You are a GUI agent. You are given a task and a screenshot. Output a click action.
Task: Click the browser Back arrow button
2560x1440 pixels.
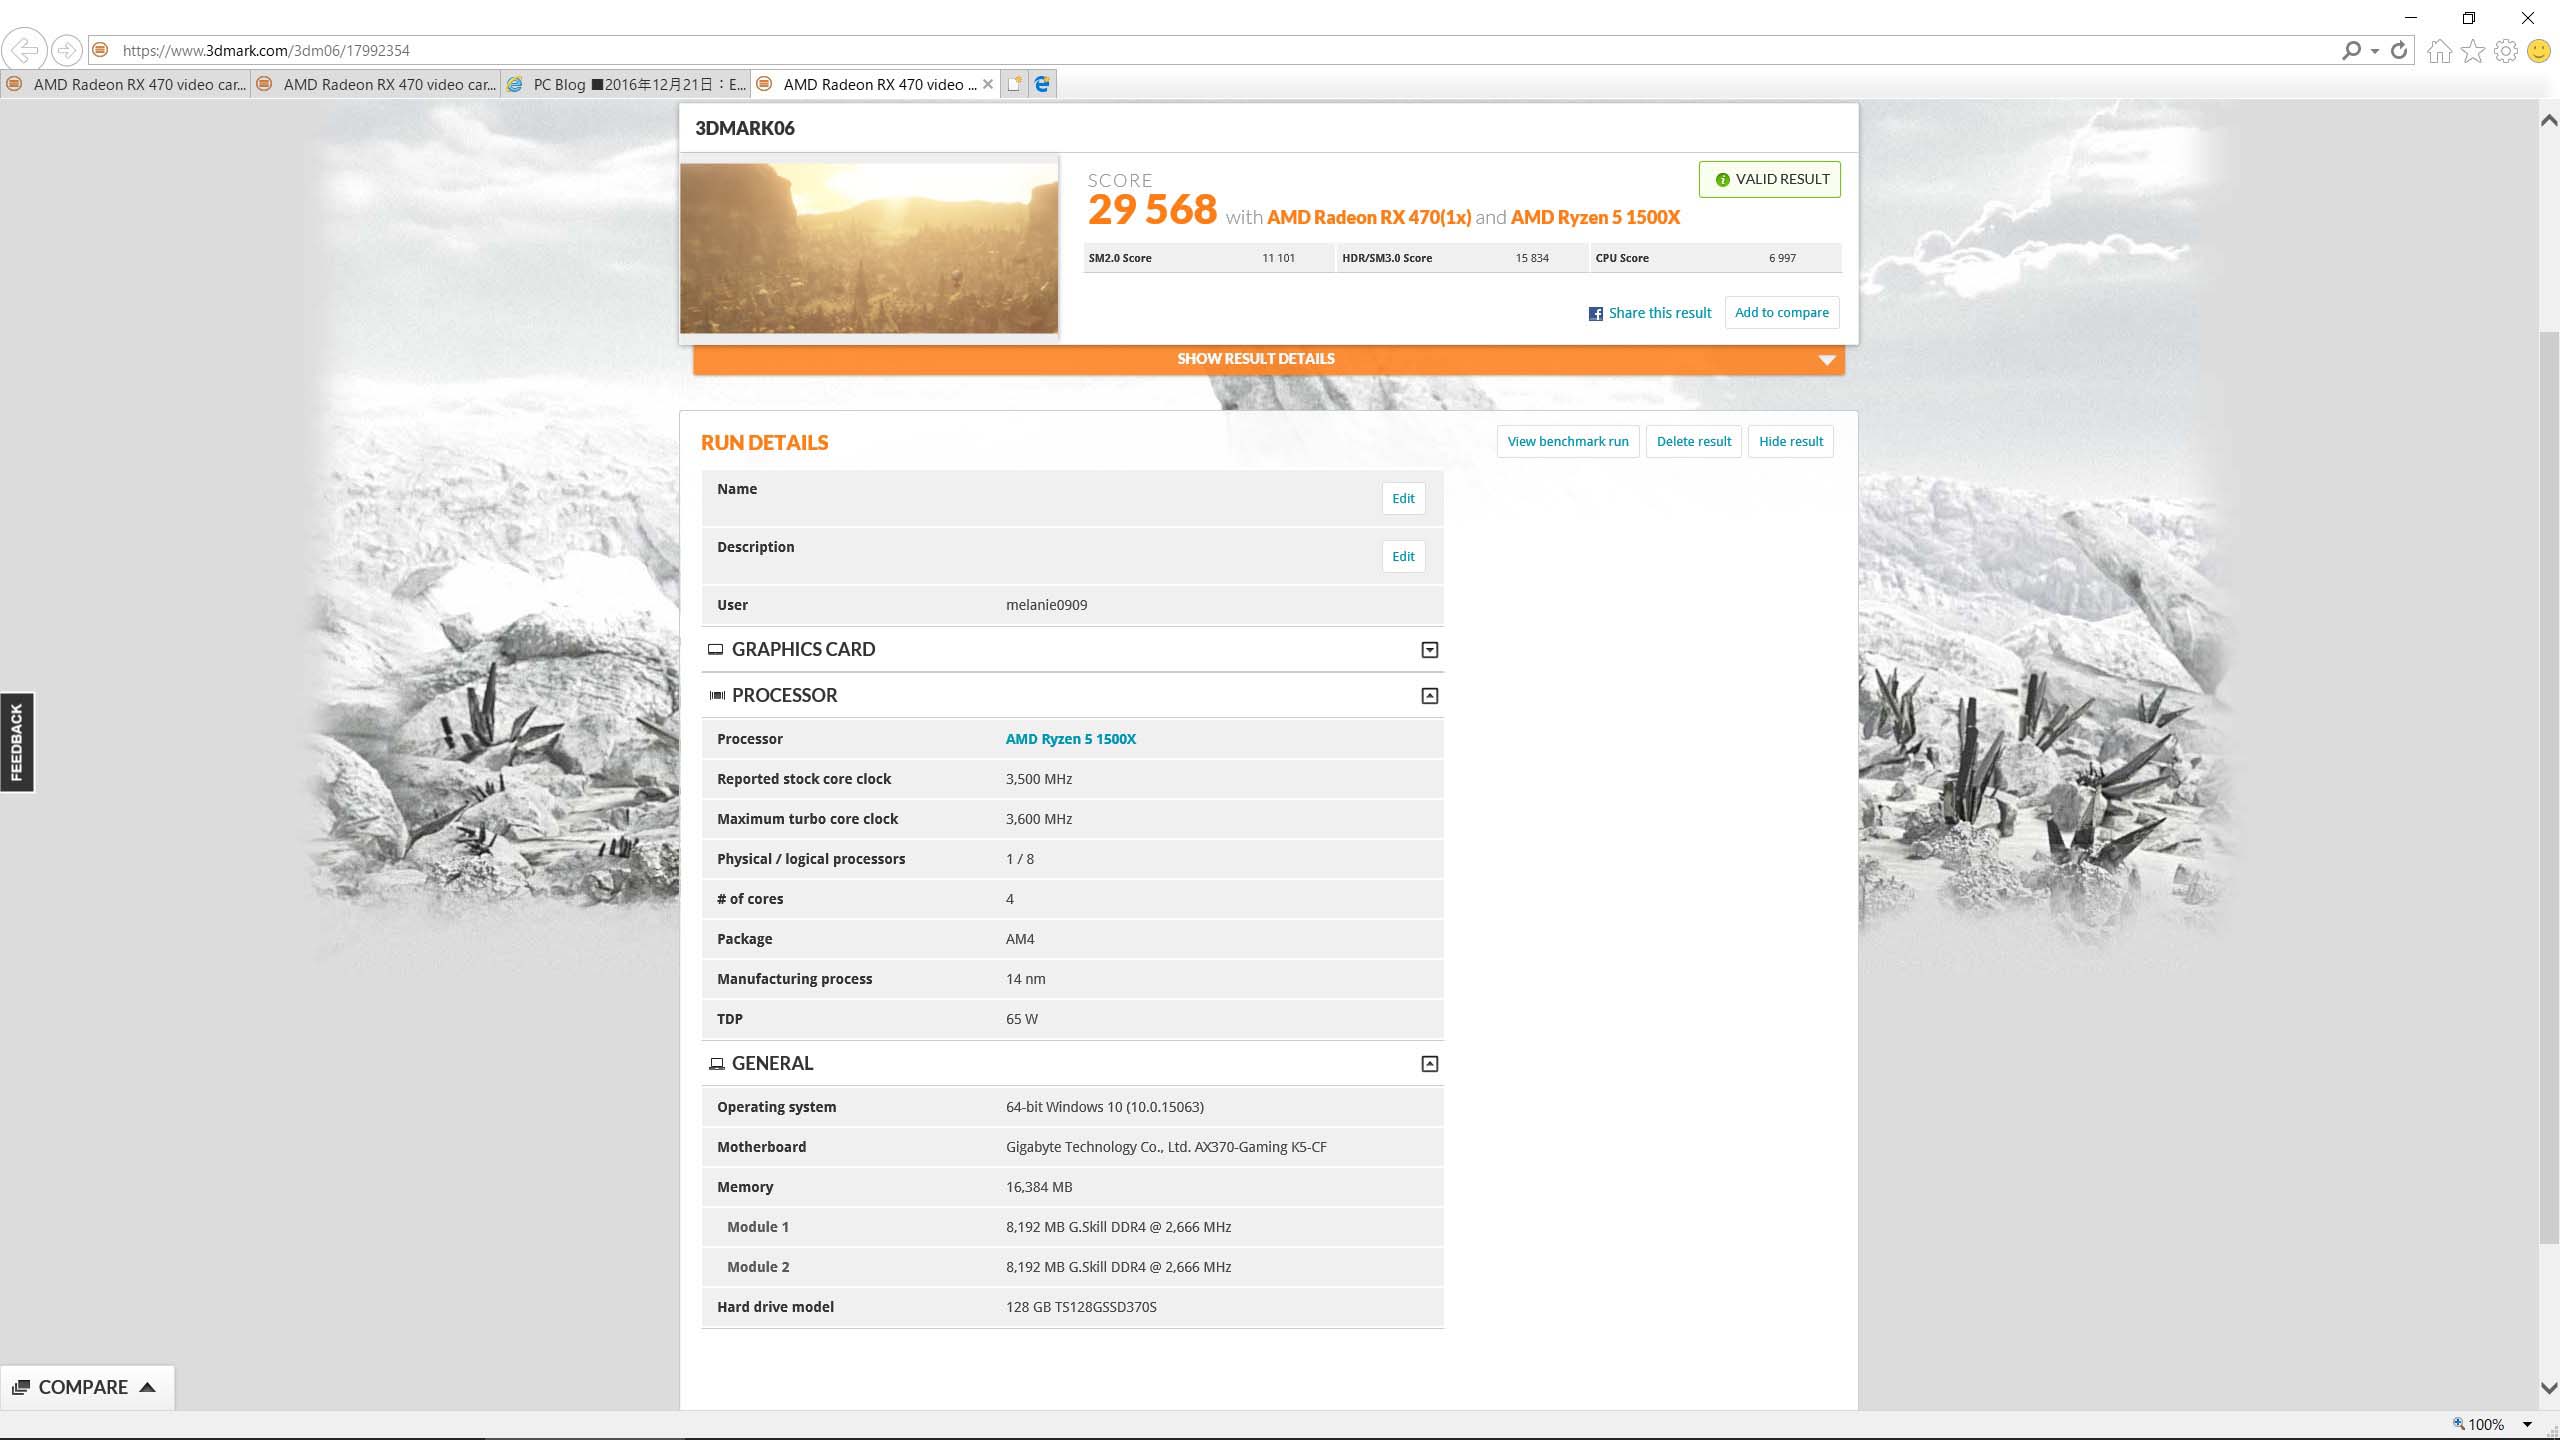(23, 50)
